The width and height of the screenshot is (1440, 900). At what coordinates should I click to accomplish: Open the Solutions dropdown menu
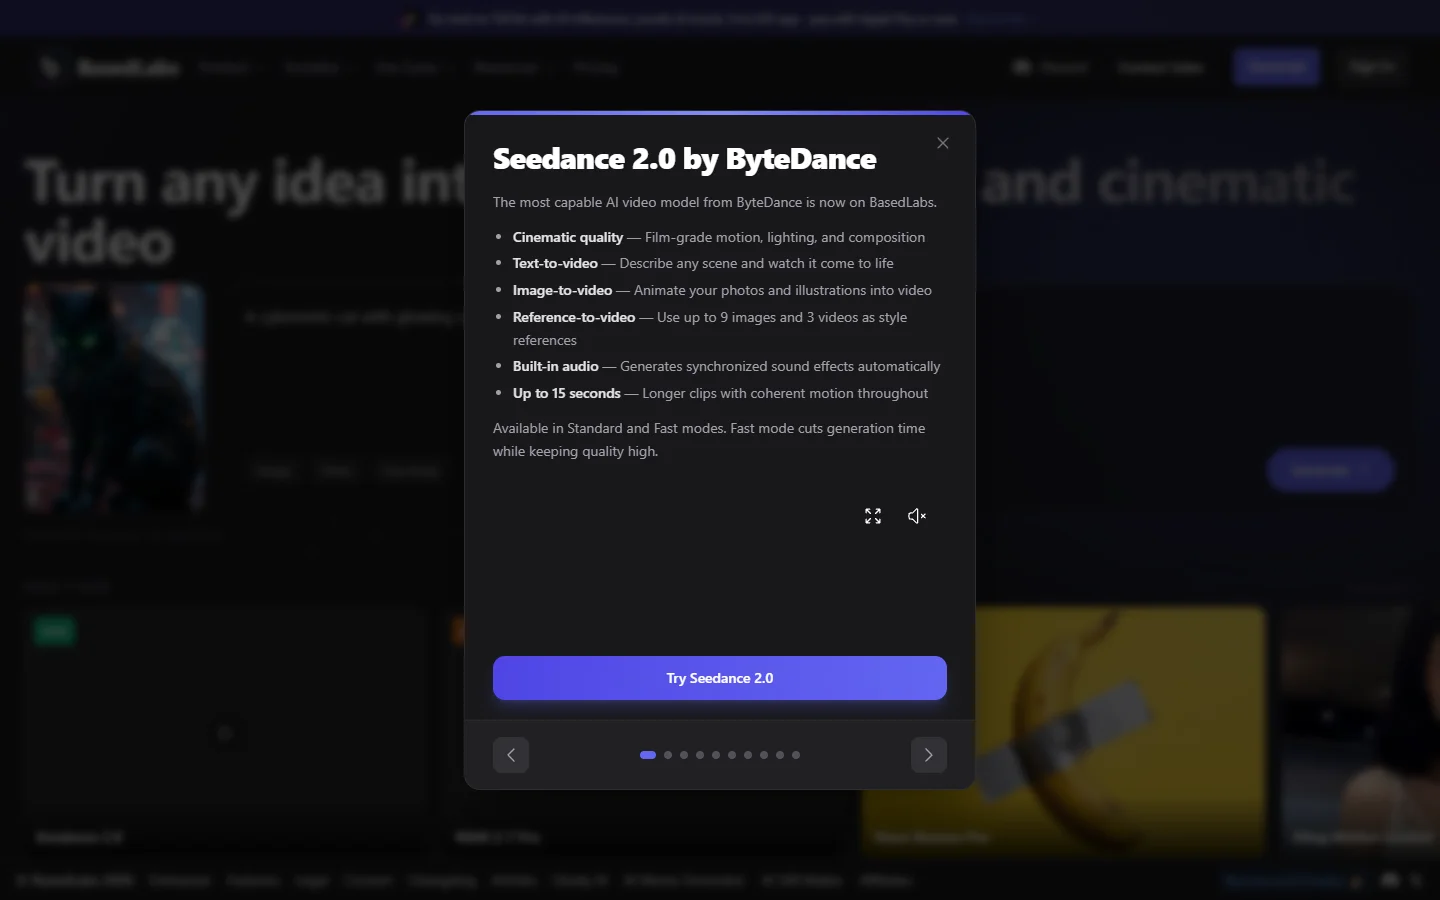point(313,67)
